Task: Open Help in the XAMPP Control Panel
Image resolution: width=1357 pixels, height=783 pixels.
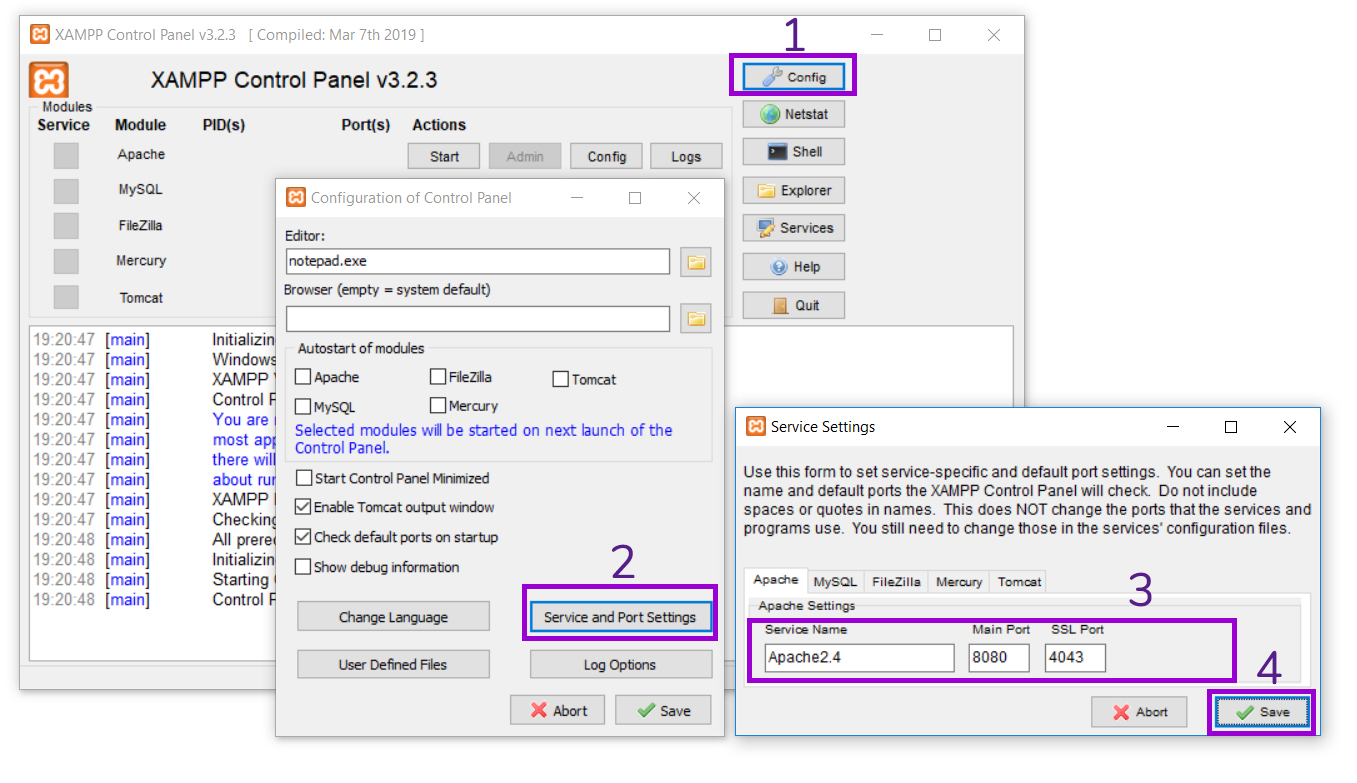Action: 793,267
